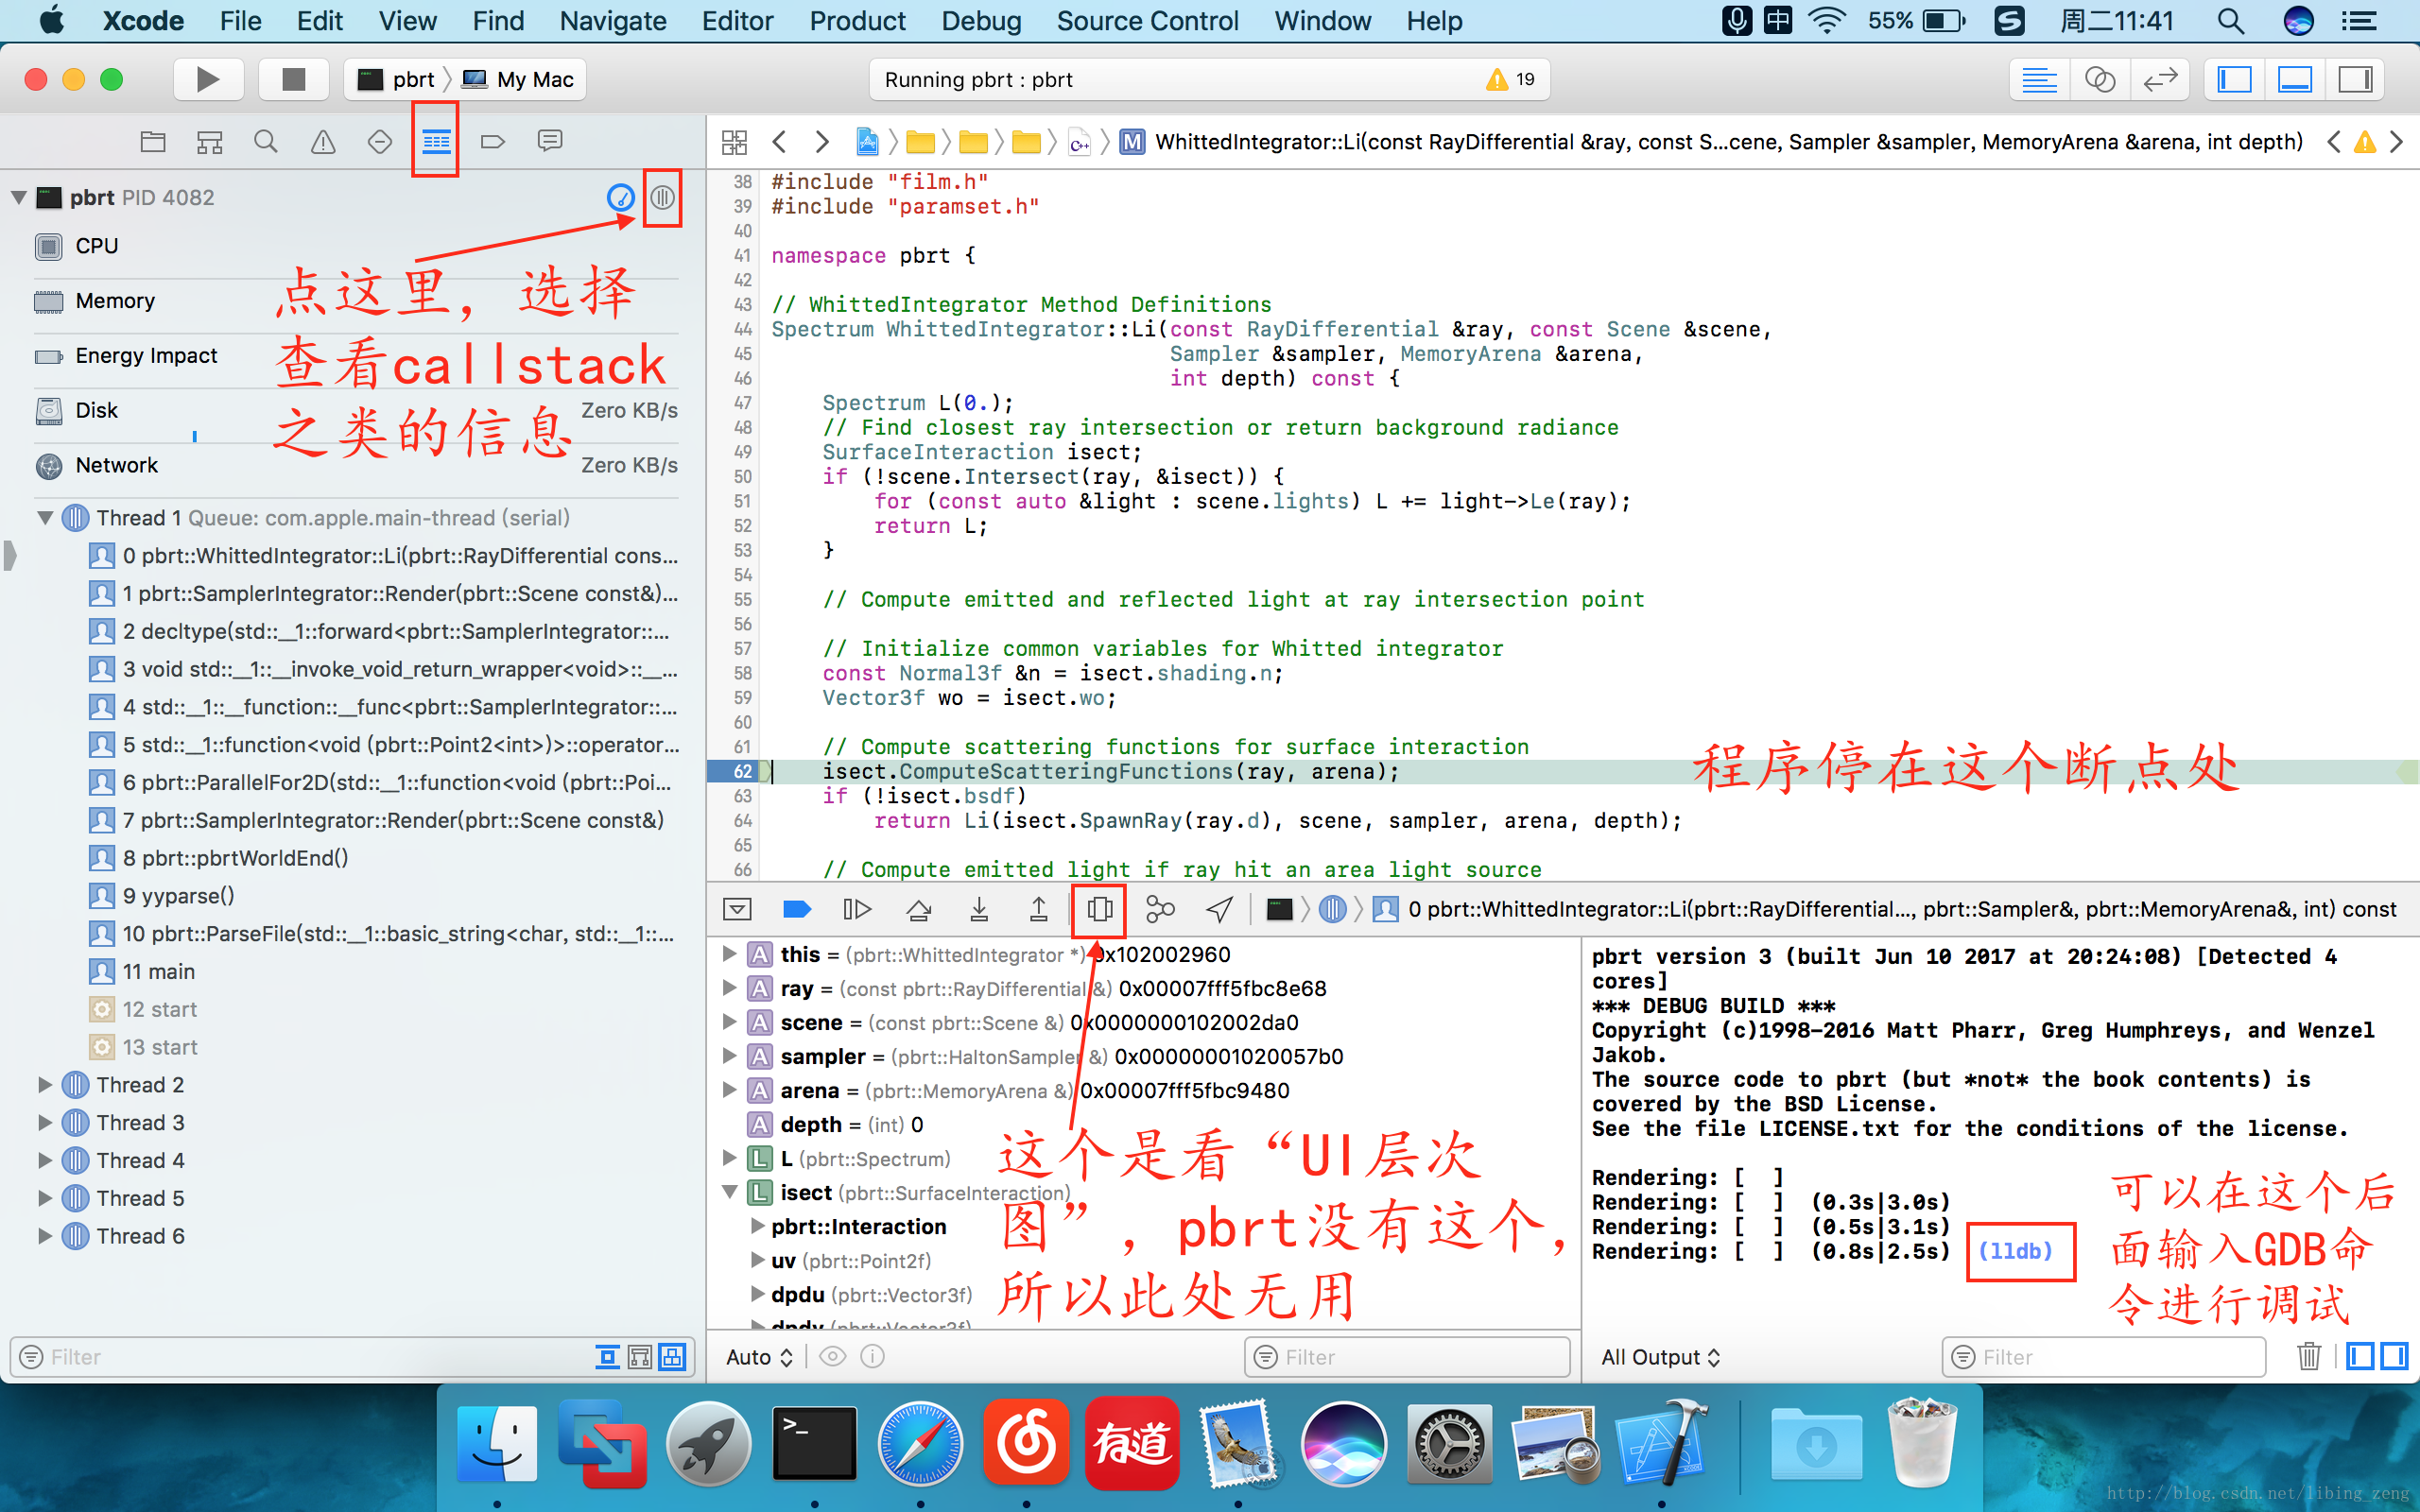Screen dimensions: 2420x1512
Task: Deactivate breakpoints using the blue breakpoint icon
Action: tap(796, 909)
